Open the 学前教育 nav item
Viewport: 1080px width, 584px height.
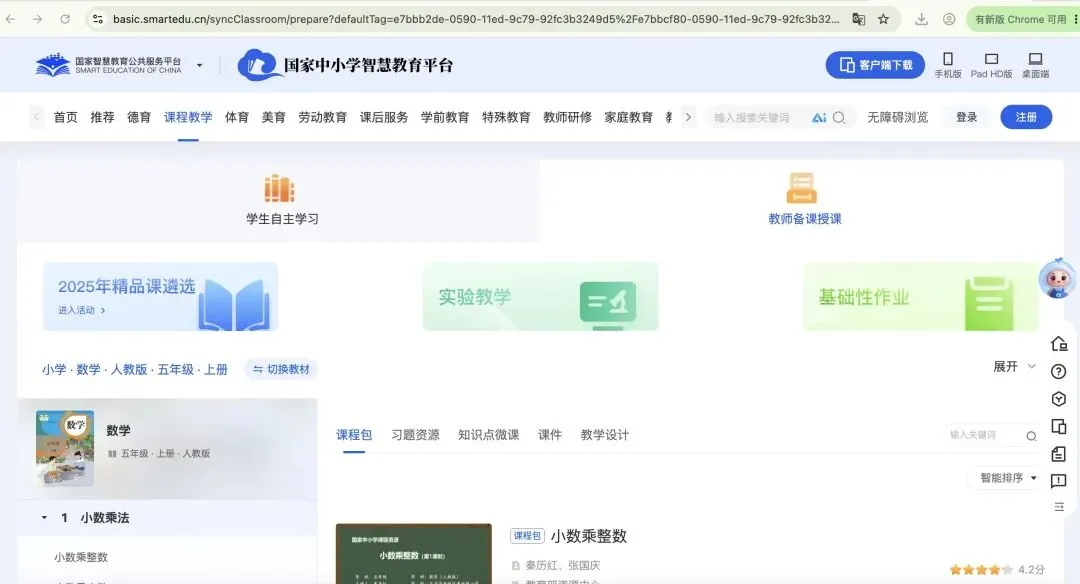click(x=445, y=117)
